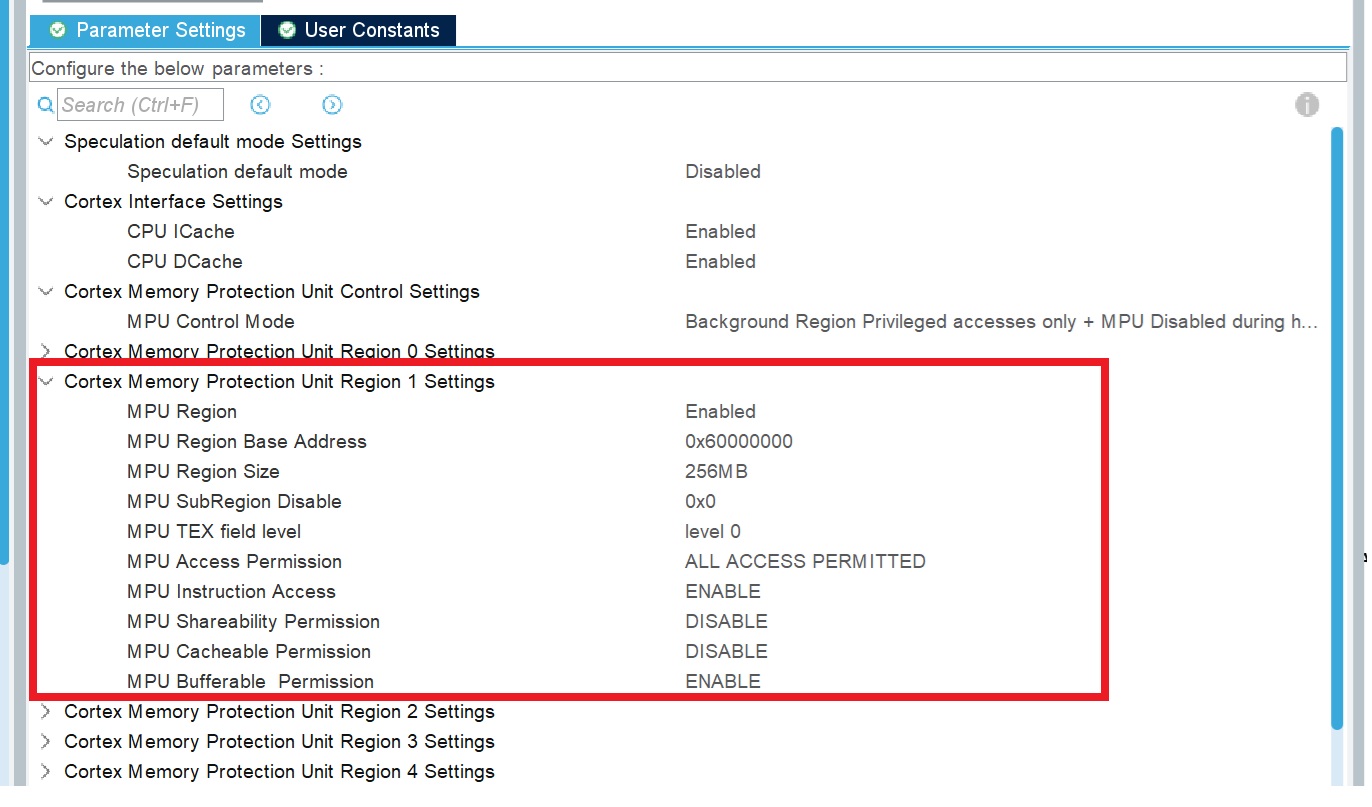Viewport: 1372px width, 807px height.
Task: Select the MPU Shareability Permission label
Action: click(x=253, y=621)
